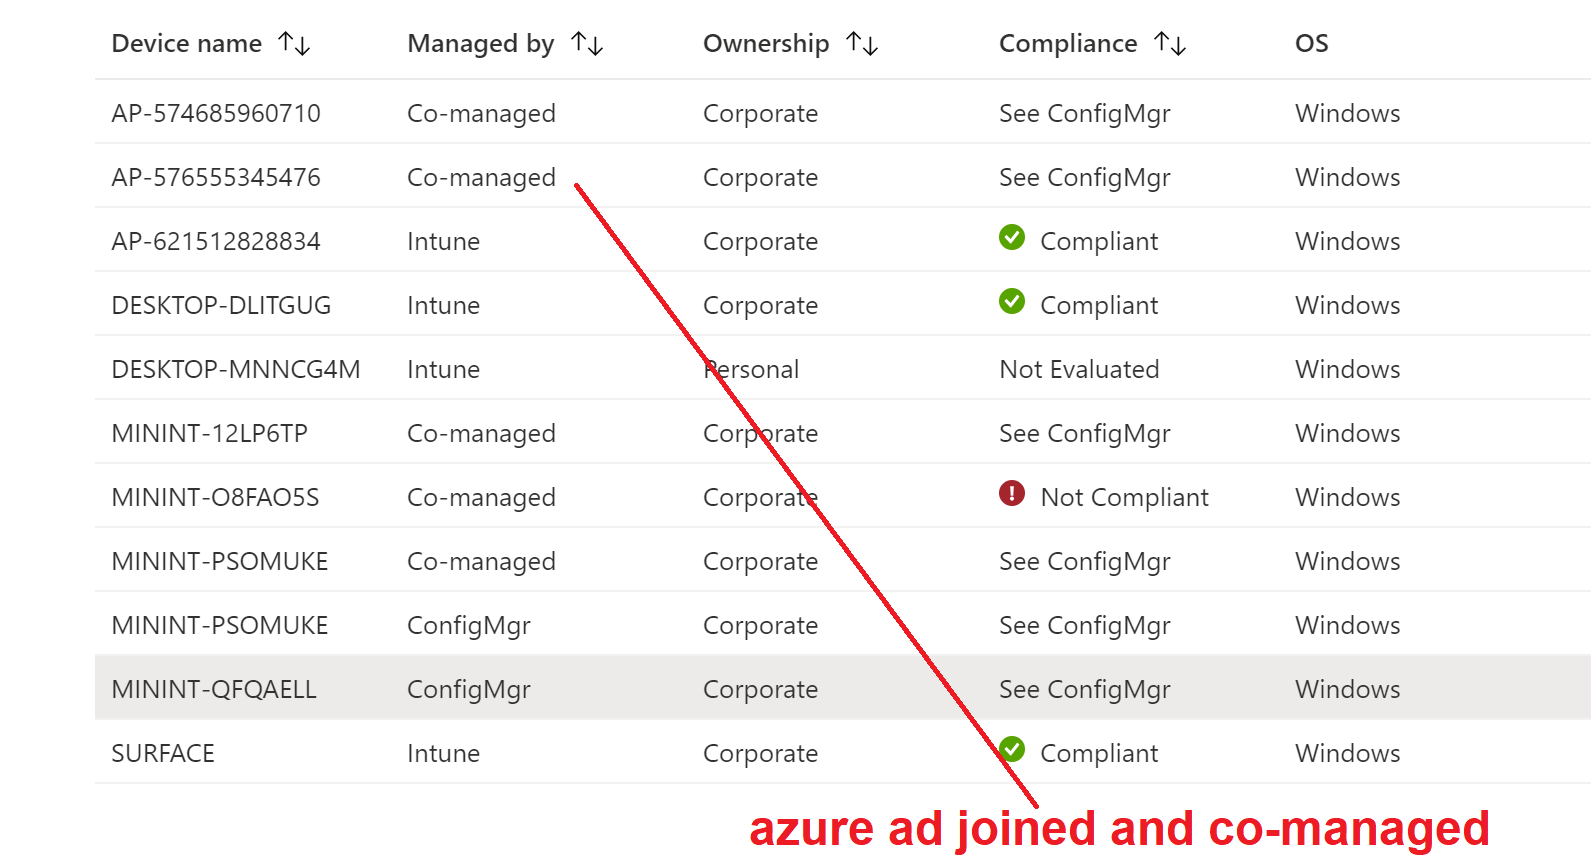Click green Compliant icon for AP-621512828834
The image size is (1591, 863).
(x=1012, y=237)
